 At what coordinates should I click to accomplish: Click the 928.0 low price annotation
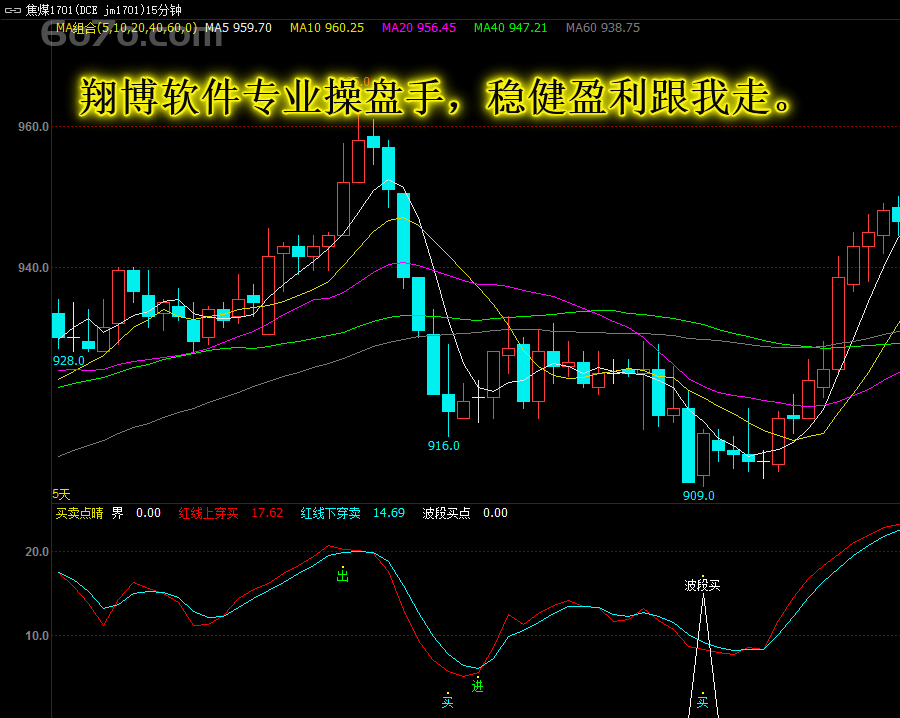[68, 360]
